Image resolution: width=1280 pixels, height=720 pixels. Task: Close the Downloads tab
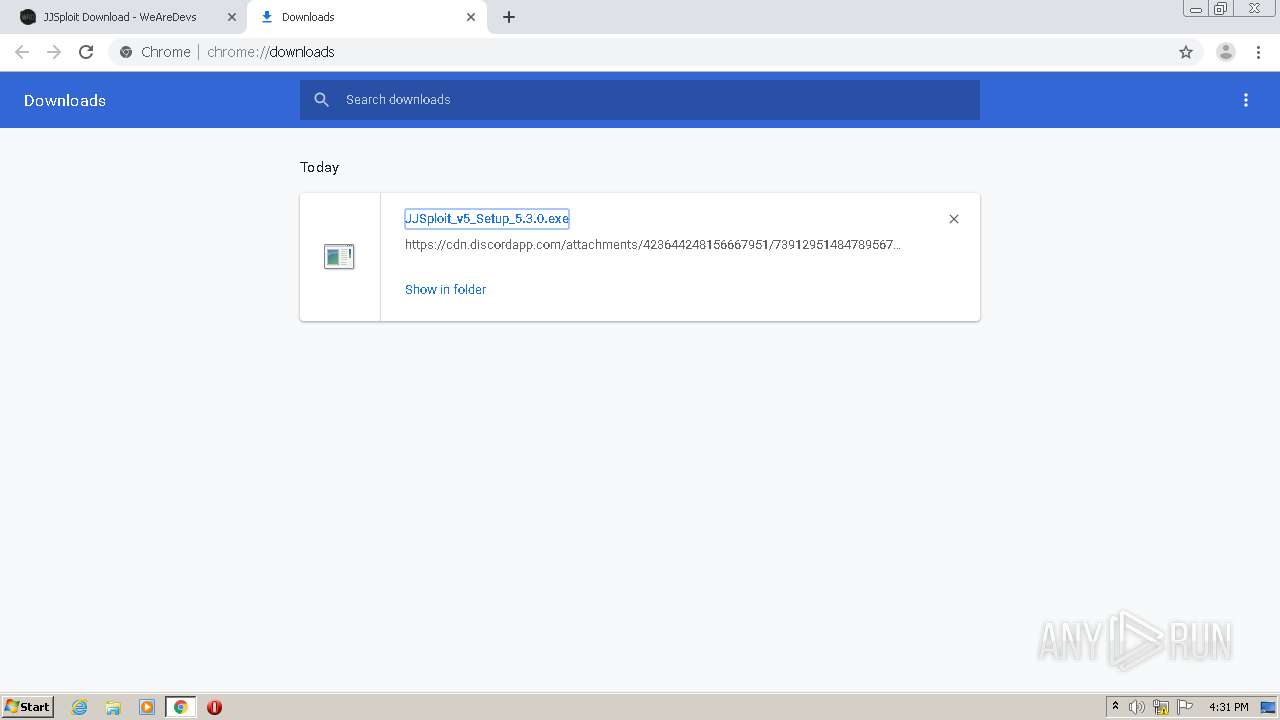tap(471, 17)
